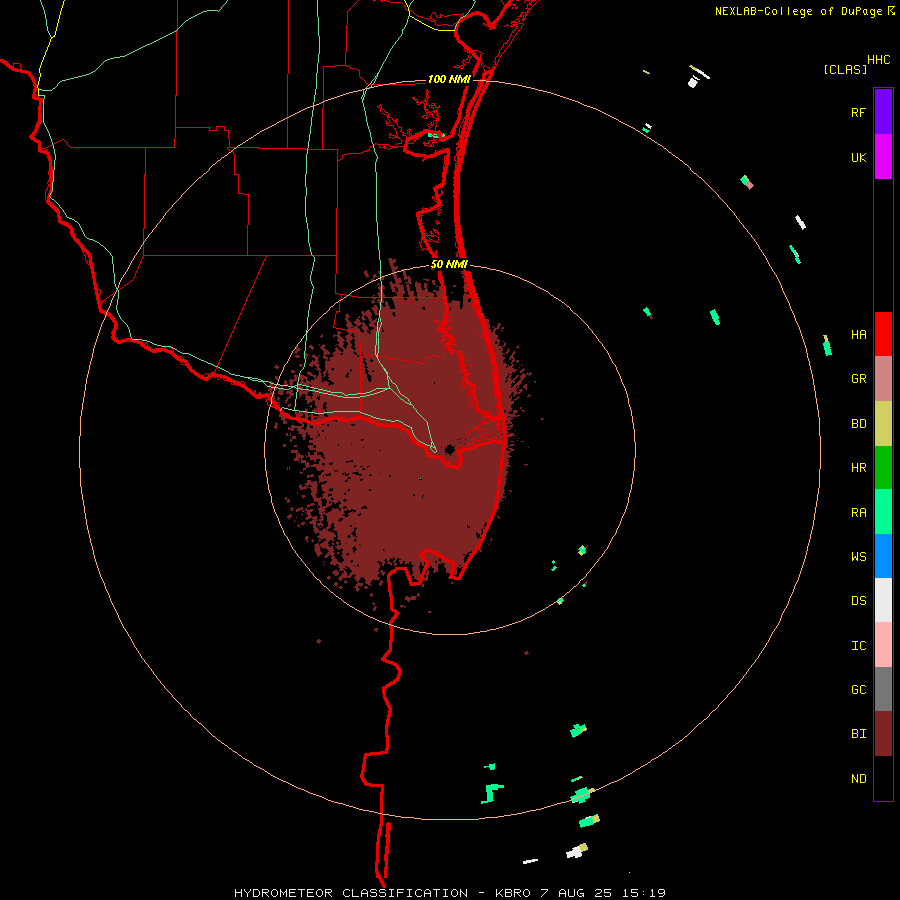Click the 'RF' legend label
The height and width of the screenshot is (900, 900).
point(858,113)
